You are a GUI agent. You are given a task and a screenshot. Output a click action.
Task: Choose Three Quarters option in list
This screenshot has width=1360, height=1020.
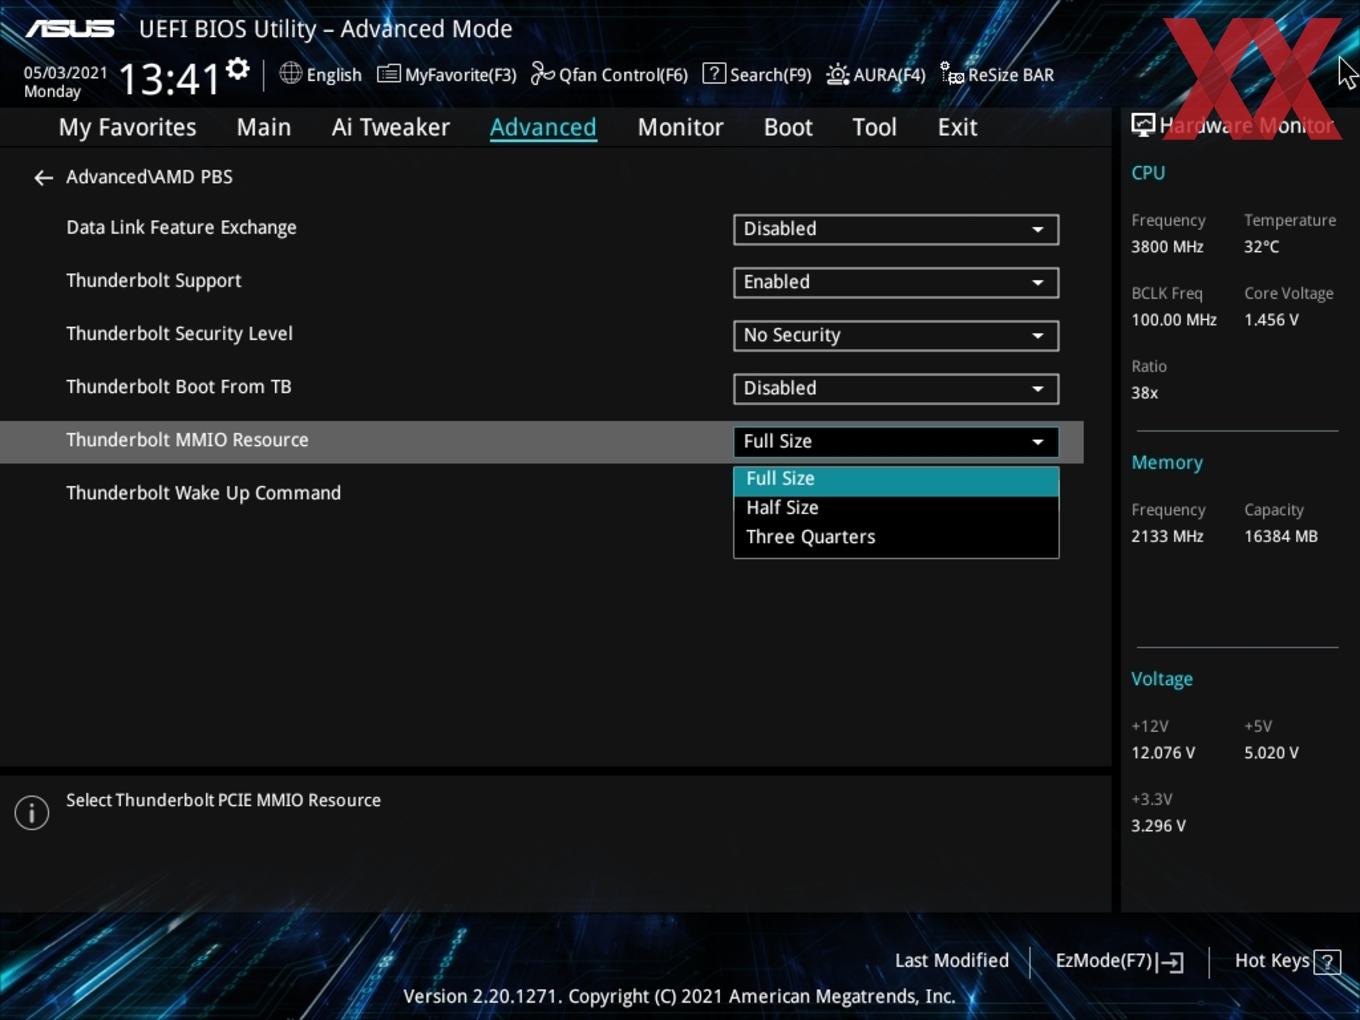coord(896,537)
